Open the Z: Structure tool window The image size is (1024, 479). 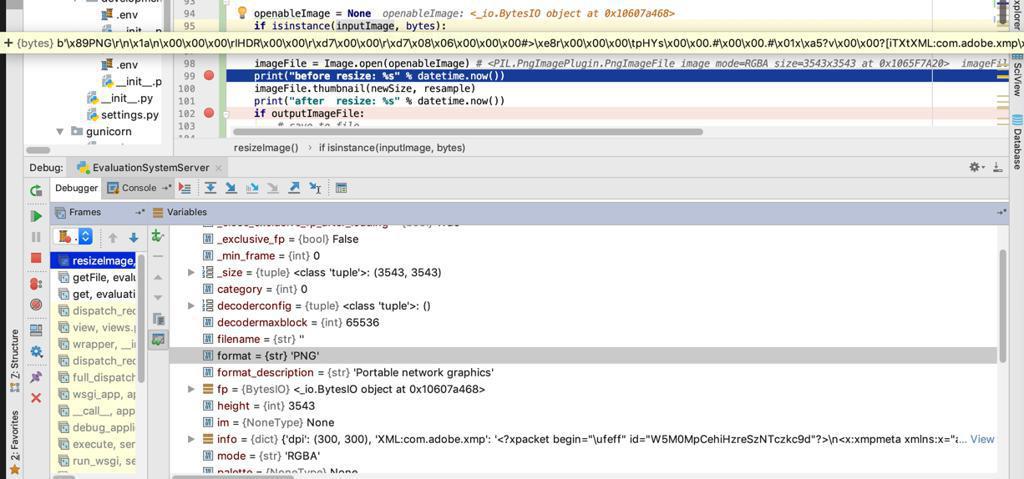[x=14, y=360]
